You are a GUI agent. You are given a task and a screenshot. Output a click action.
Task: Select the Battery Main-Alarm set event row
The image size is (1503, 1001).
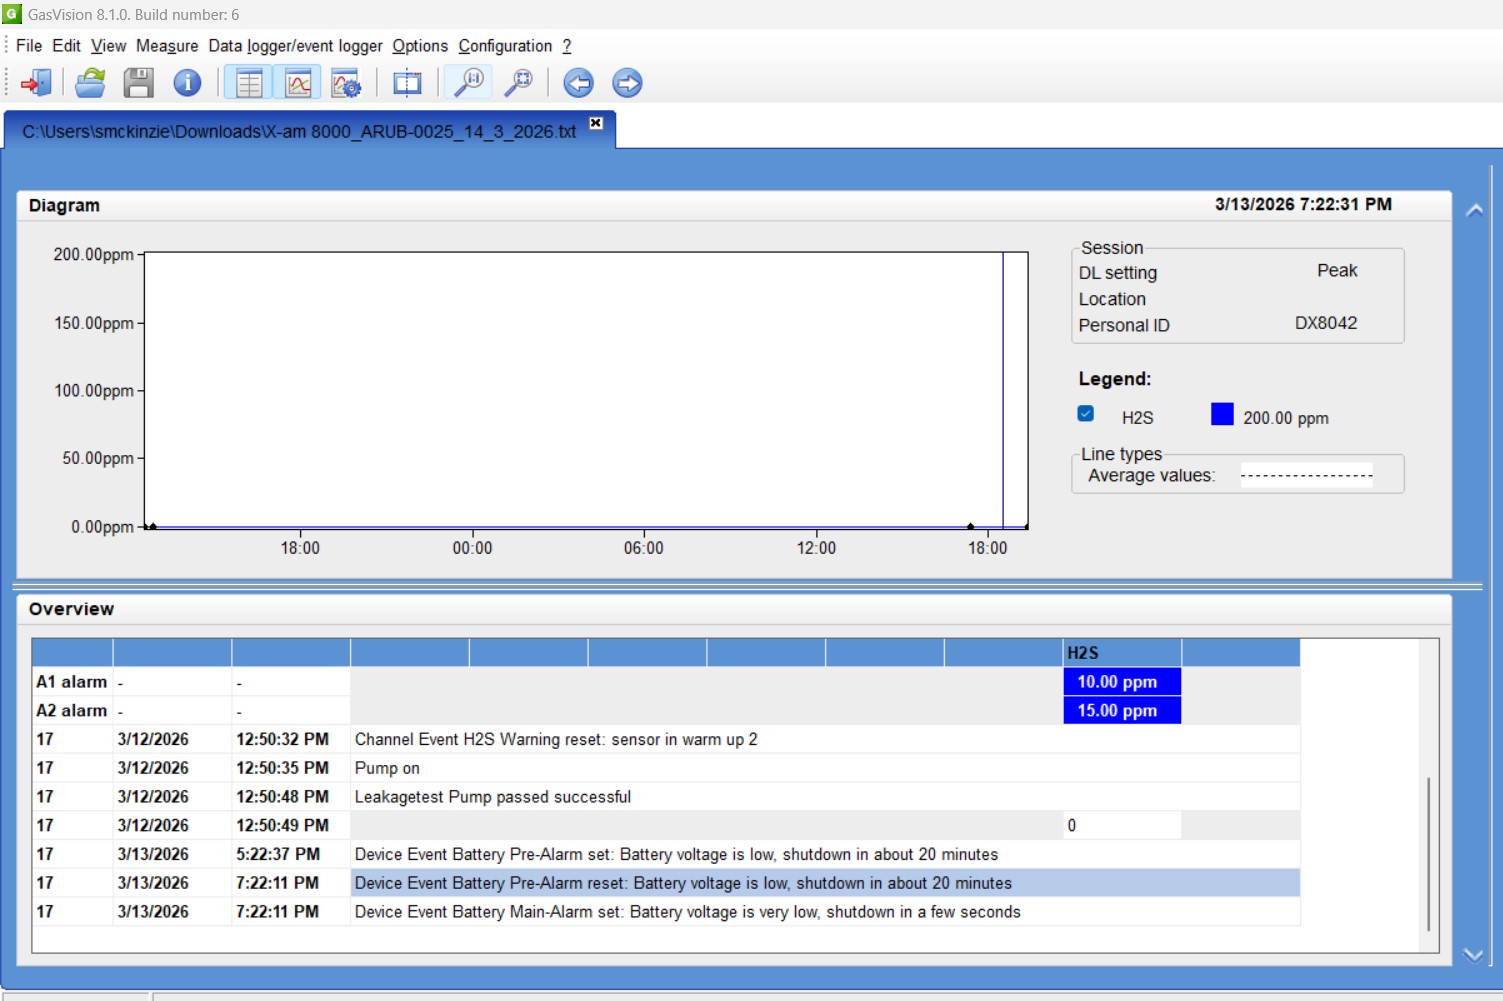(x=687, y=912)
